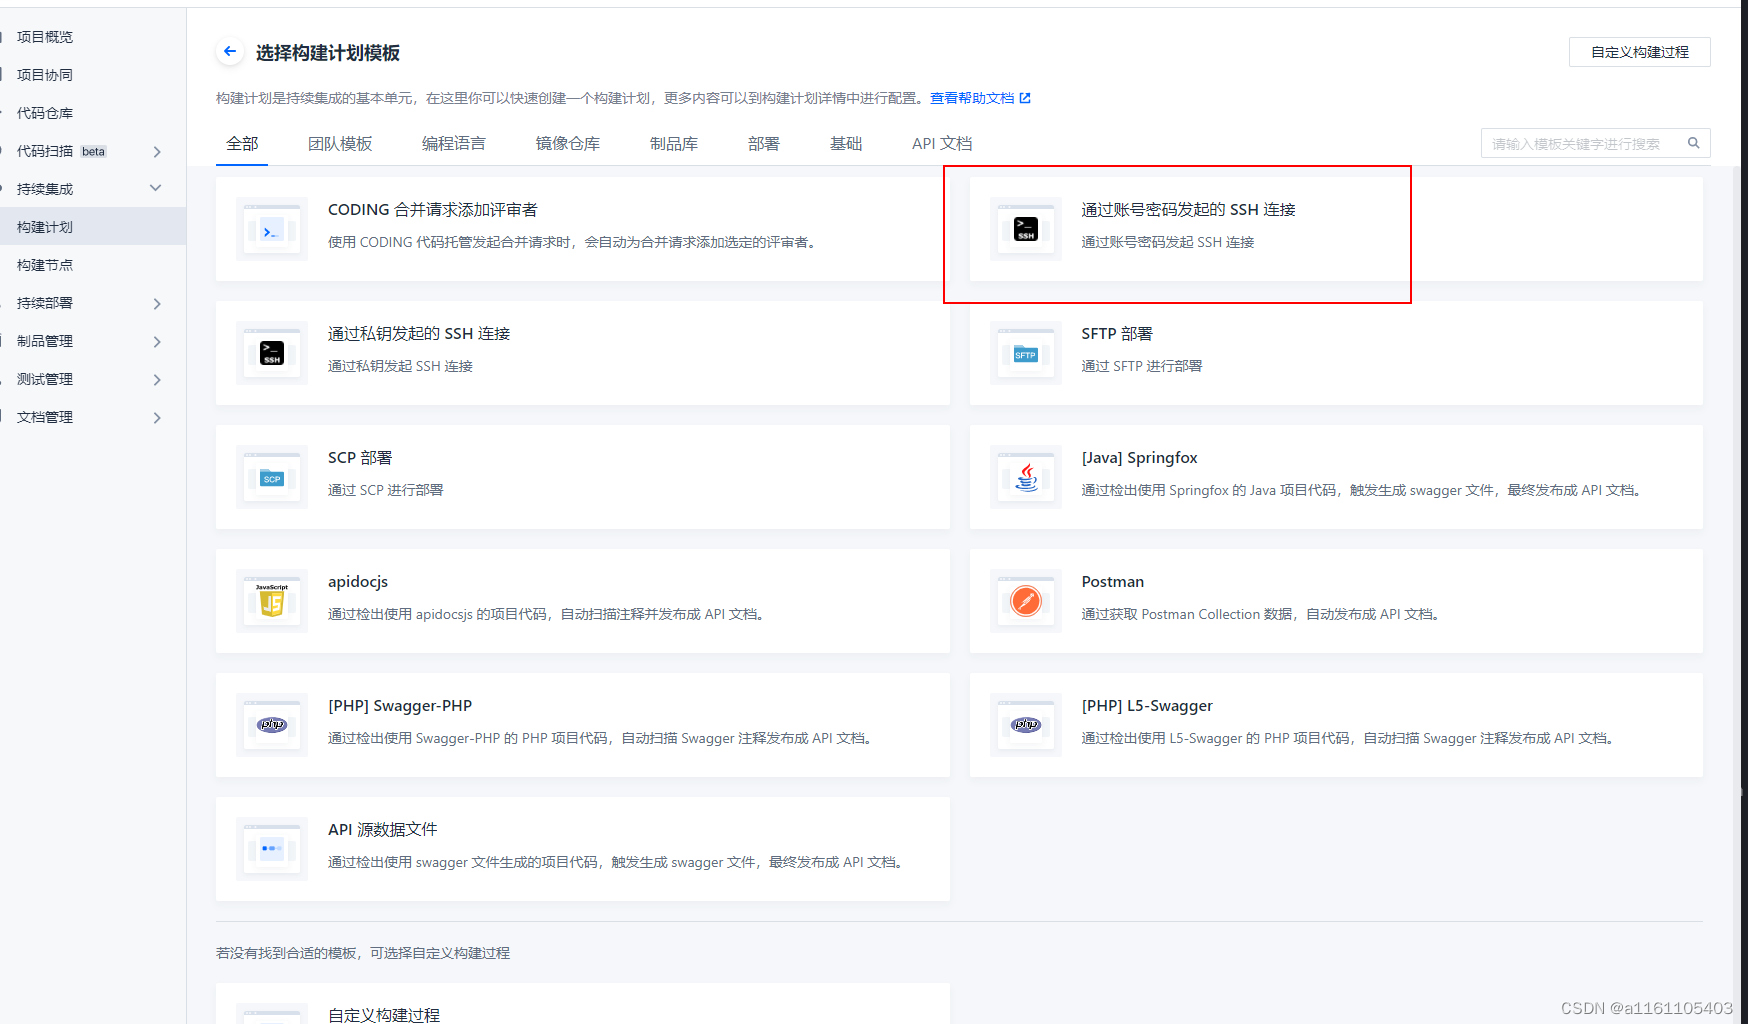The width and height of the screenshot is (1748, 1024).
Task: Click the 通过账号密码发起的 SSH 连接 icon
Action: [x=1026, y=229]
